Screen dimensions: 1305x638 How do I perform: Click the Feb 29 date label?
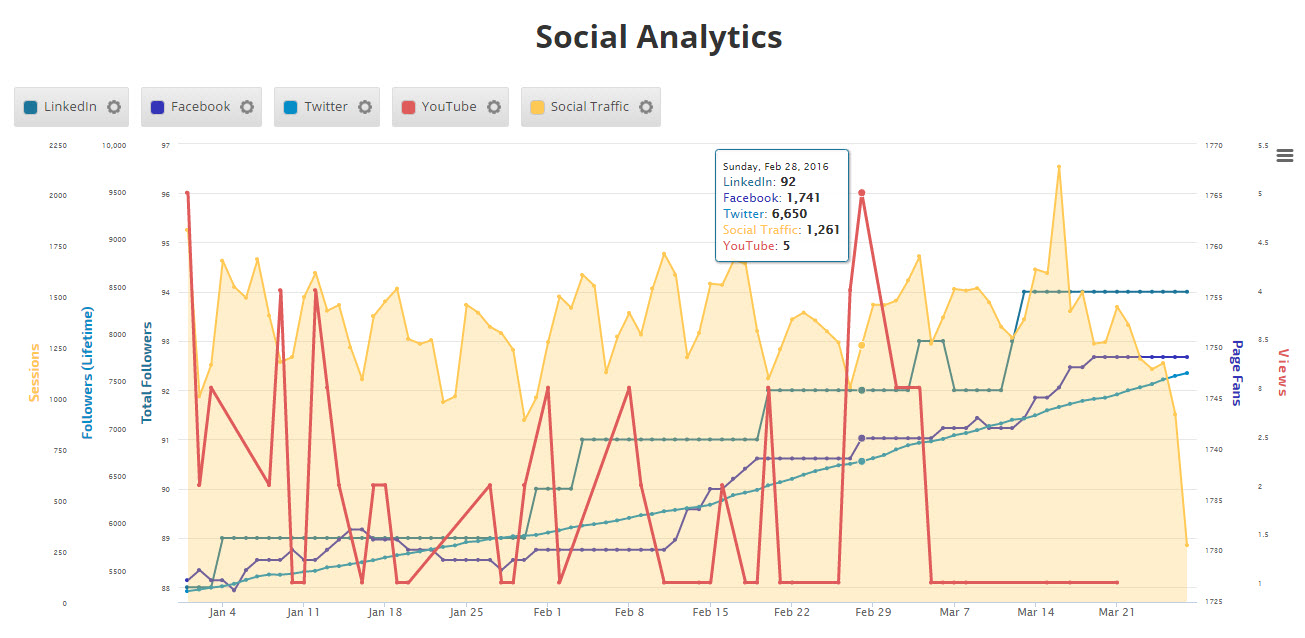pos(873,611)
